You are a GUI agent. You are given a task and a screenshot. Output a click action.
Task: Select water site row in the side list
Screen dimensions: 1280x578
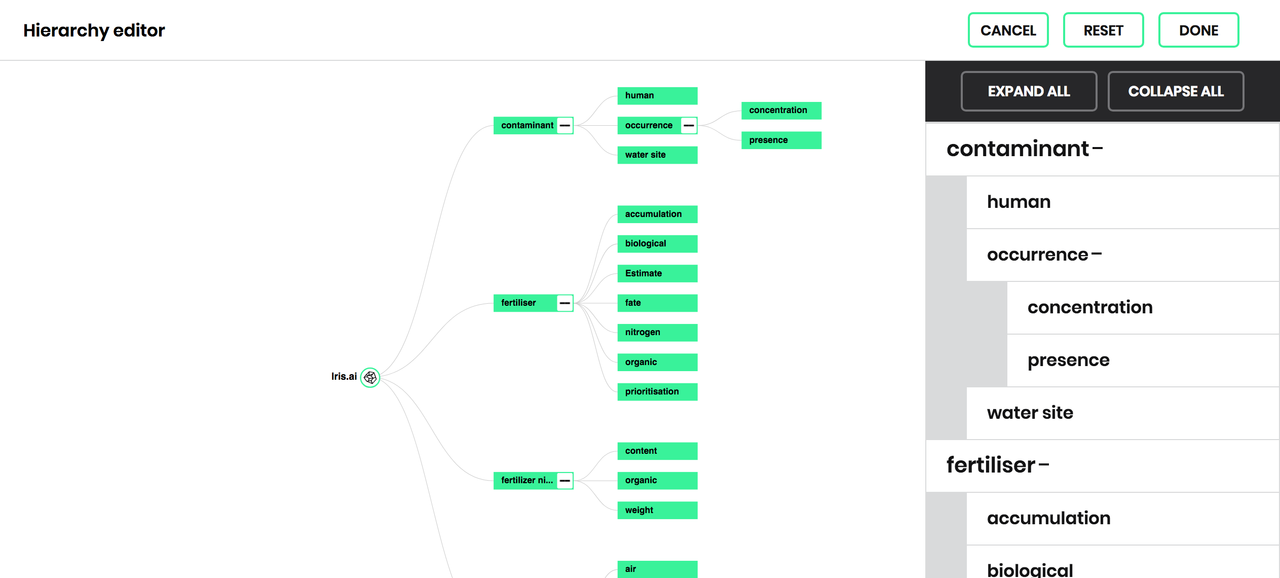click(1123, 413)
